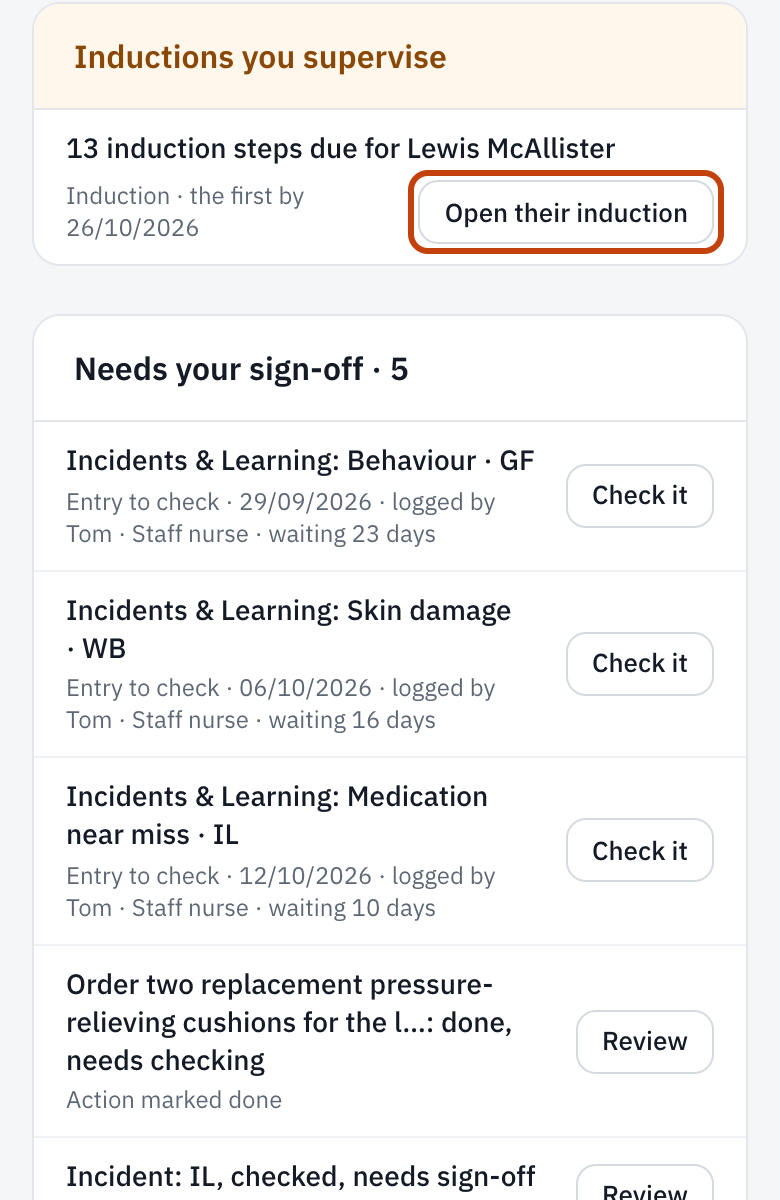Click the 'waiting 16 days' entry details
This screenshot has height=1200, width=780.
[281, 704]
